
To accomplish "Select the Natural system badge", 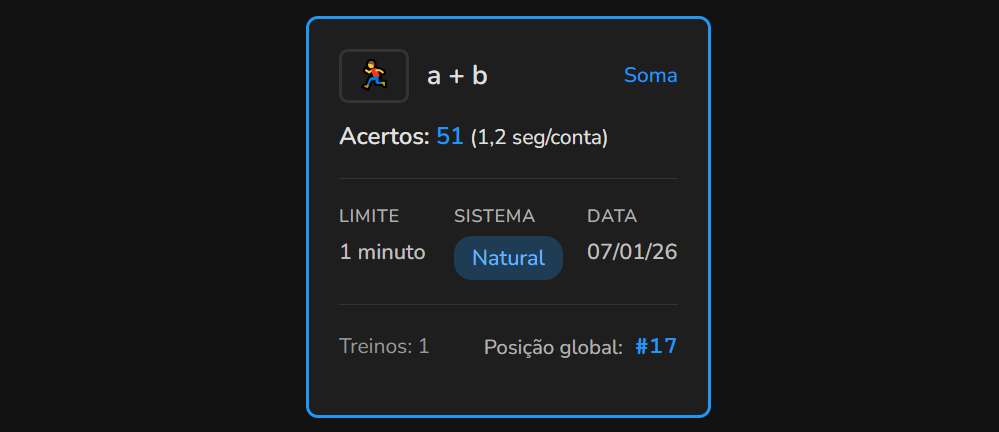I will tap(508, 258).
